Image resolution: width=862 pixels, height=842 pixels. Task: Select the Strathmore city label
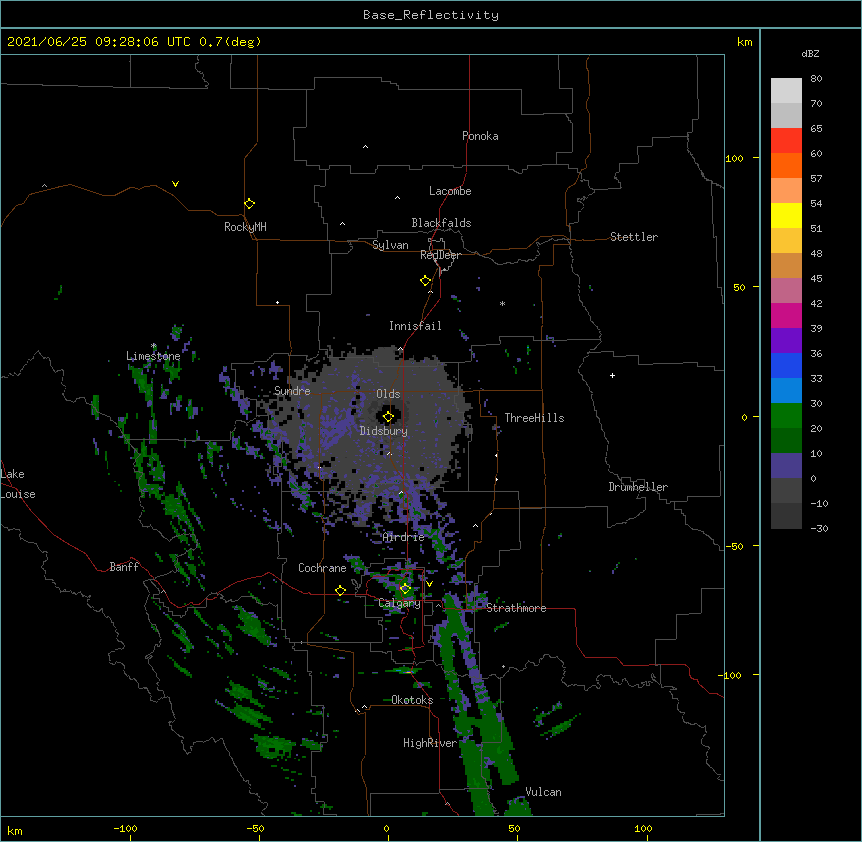[516, 608]
